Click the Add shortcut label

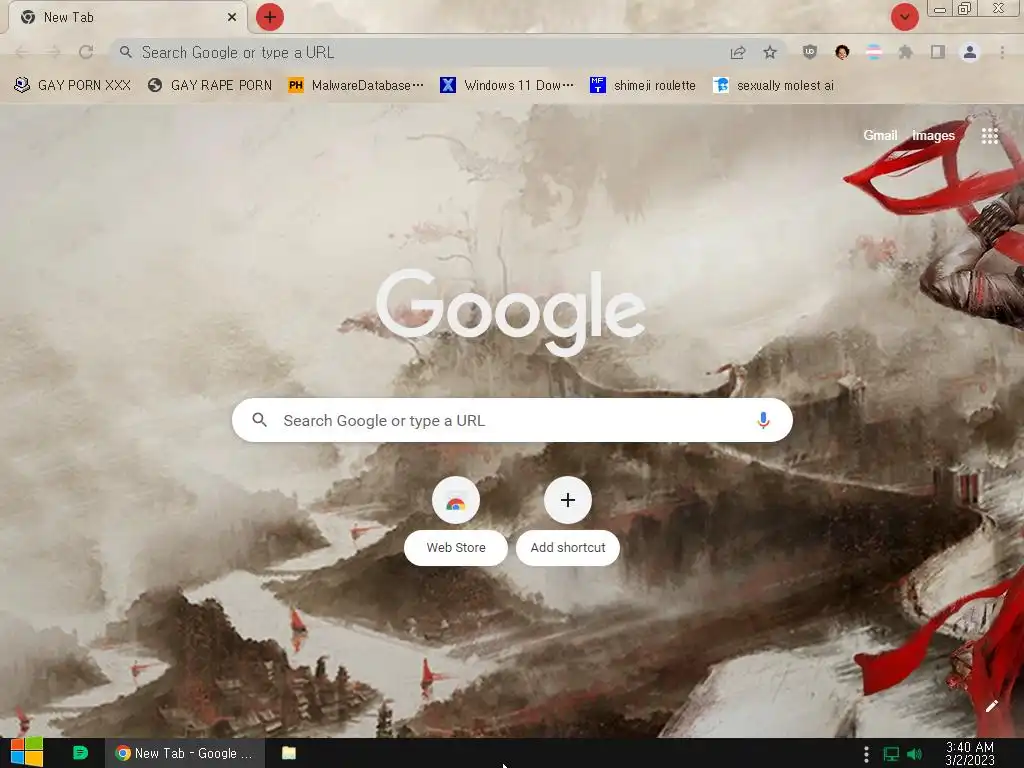568,547
